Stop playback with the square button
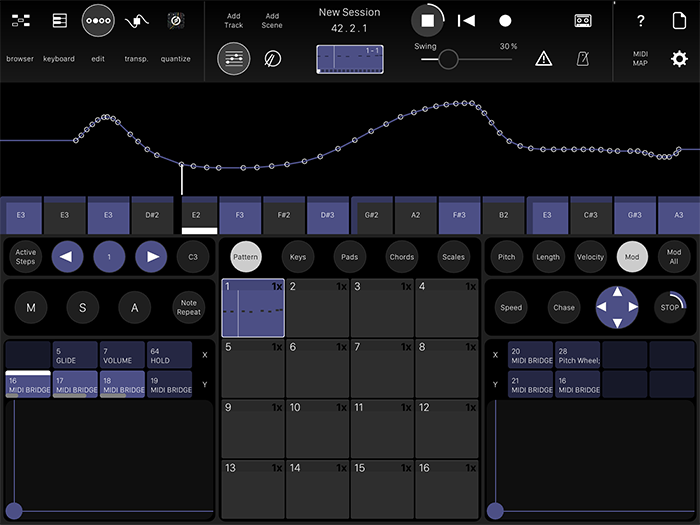700x525 pixels. pos(427,21)
